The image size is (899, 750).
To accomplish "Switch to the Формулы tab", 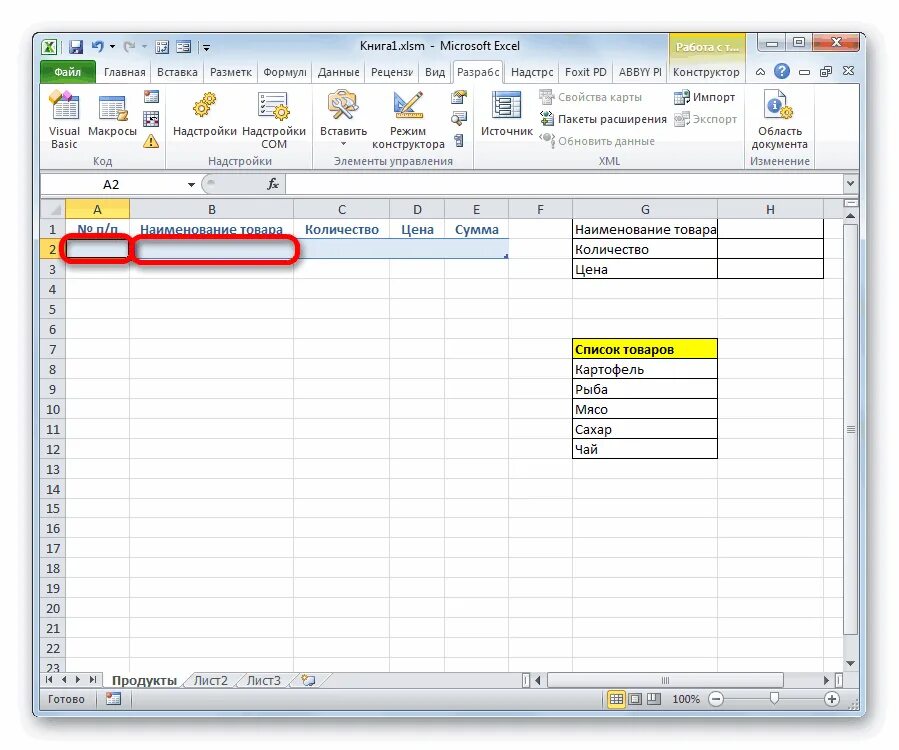I will pyautogui.click(x=284, y=72).
